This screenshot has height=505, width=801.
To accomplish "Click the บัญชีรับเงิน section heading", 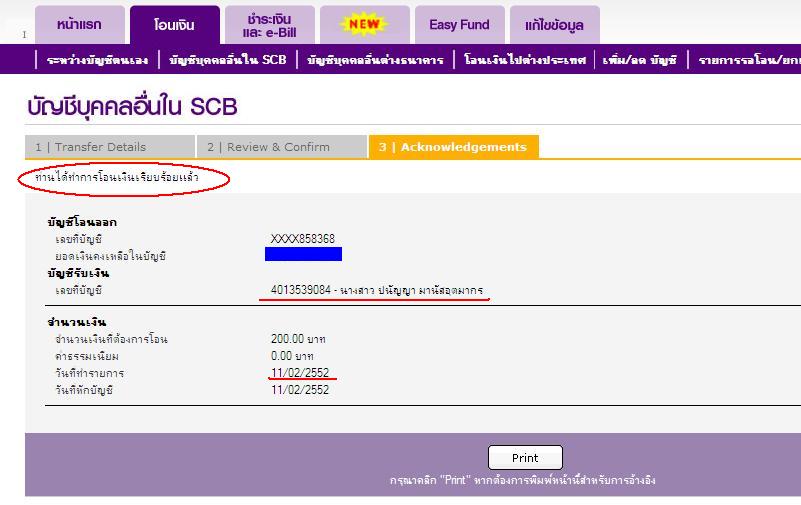I will [x=78, y=273].
